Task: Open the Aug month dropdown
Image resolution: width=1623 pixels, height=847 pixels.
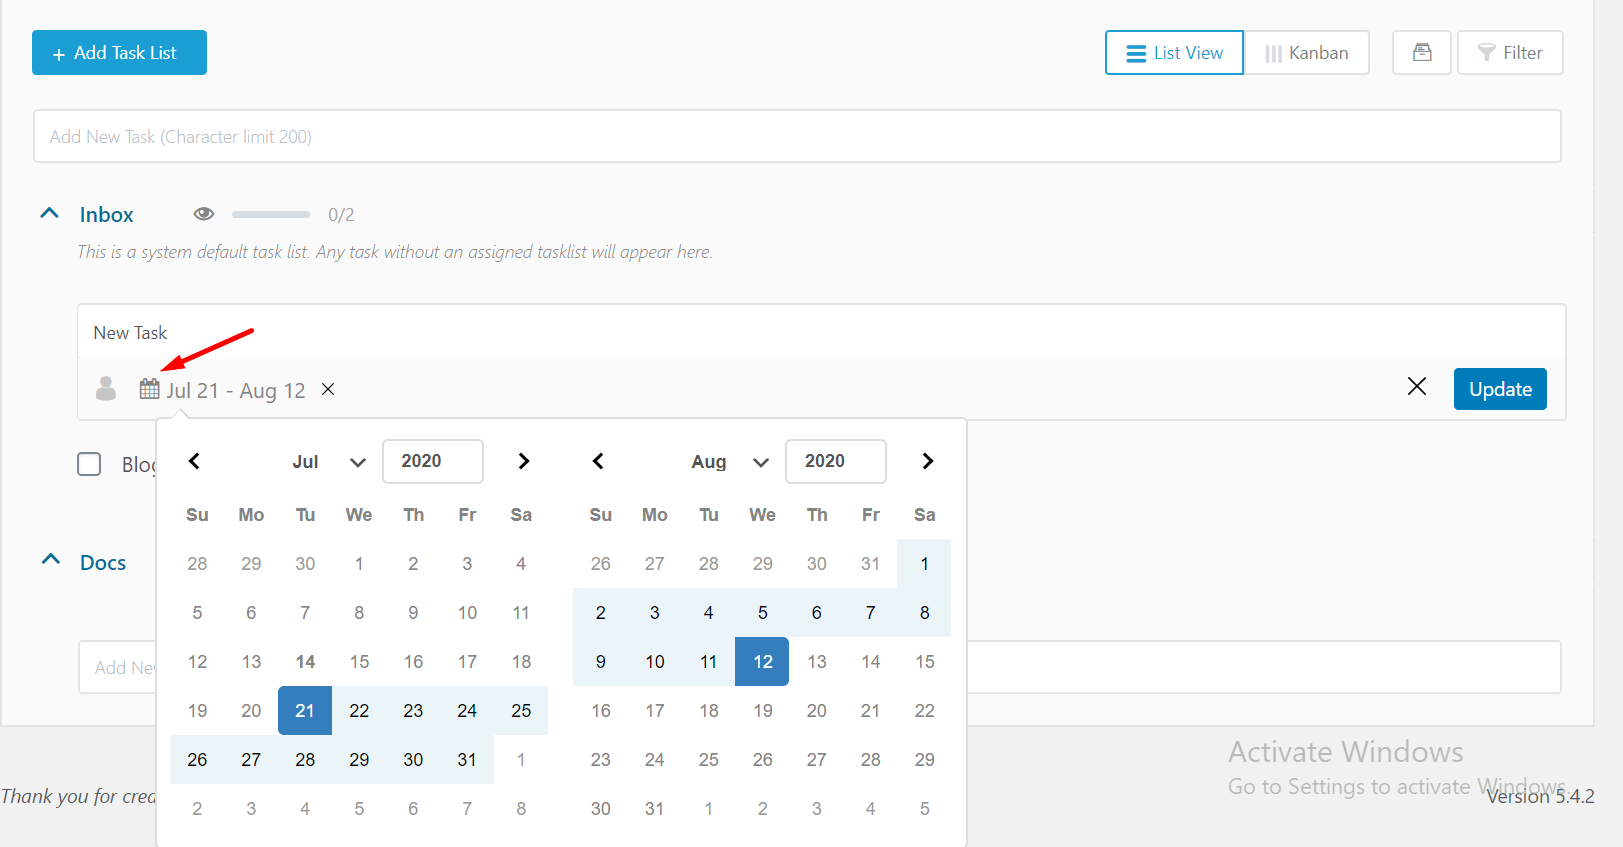Action: [x=730, y=462]
